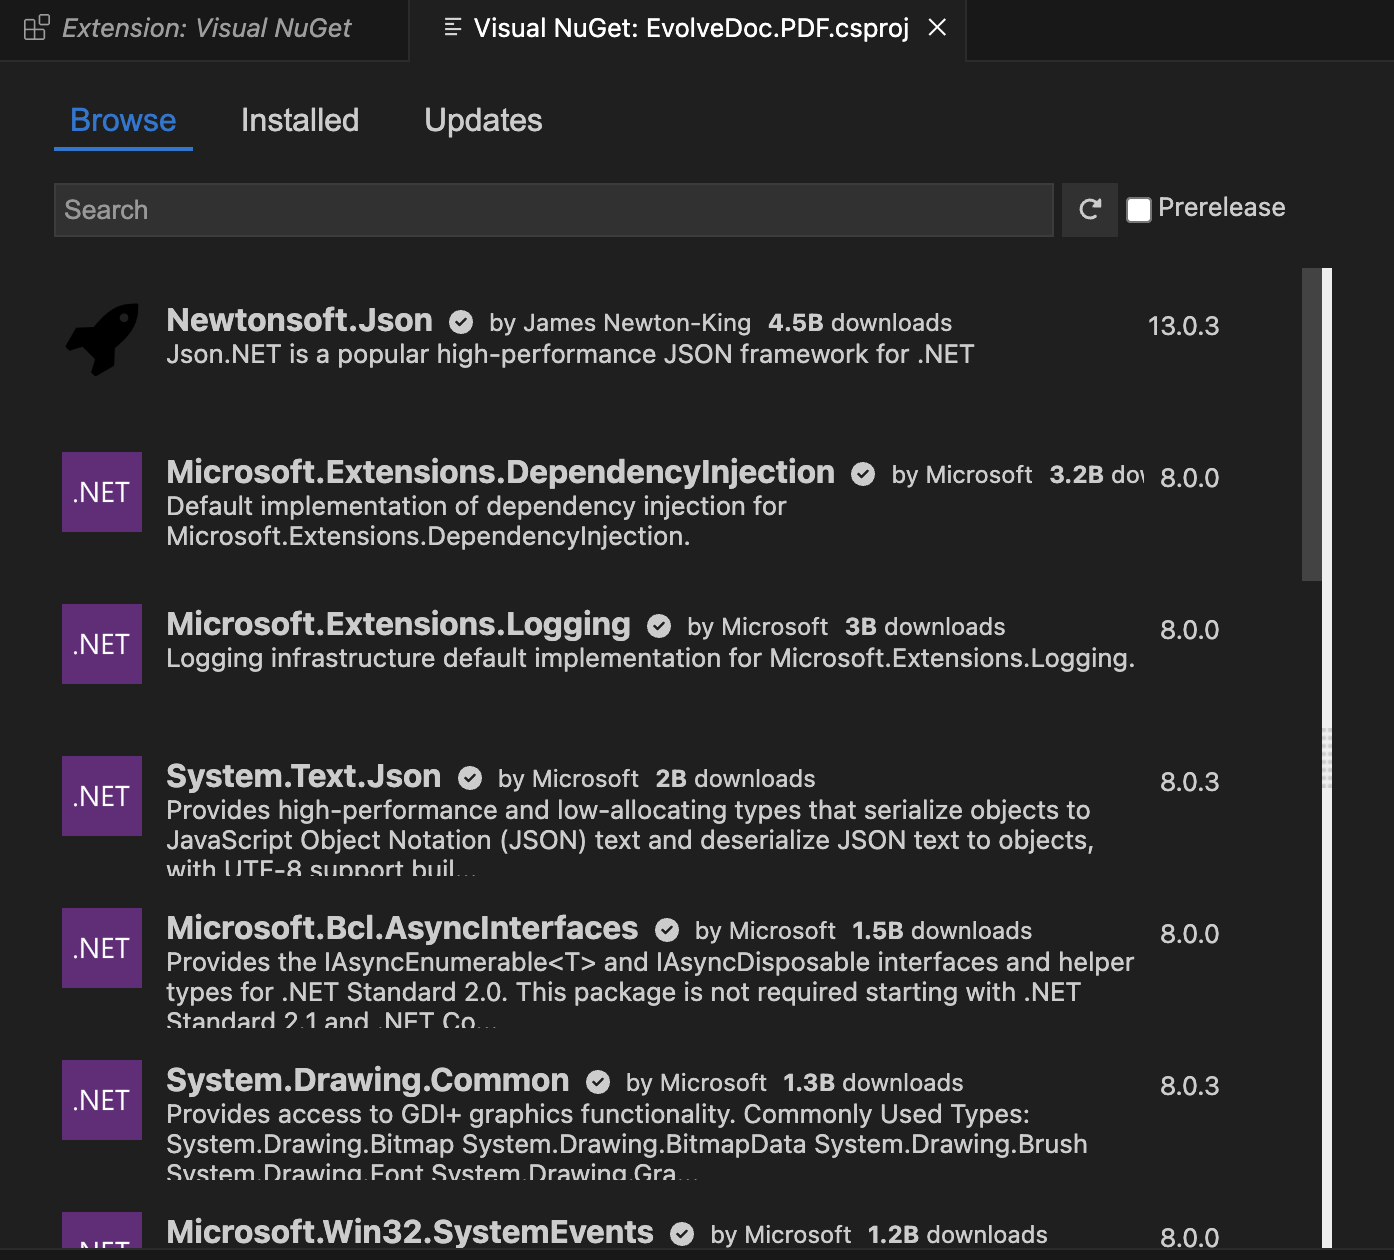Click 'by James Newton-King' author text
This screenshot has height=1260, width=1394.
point(620,323)
